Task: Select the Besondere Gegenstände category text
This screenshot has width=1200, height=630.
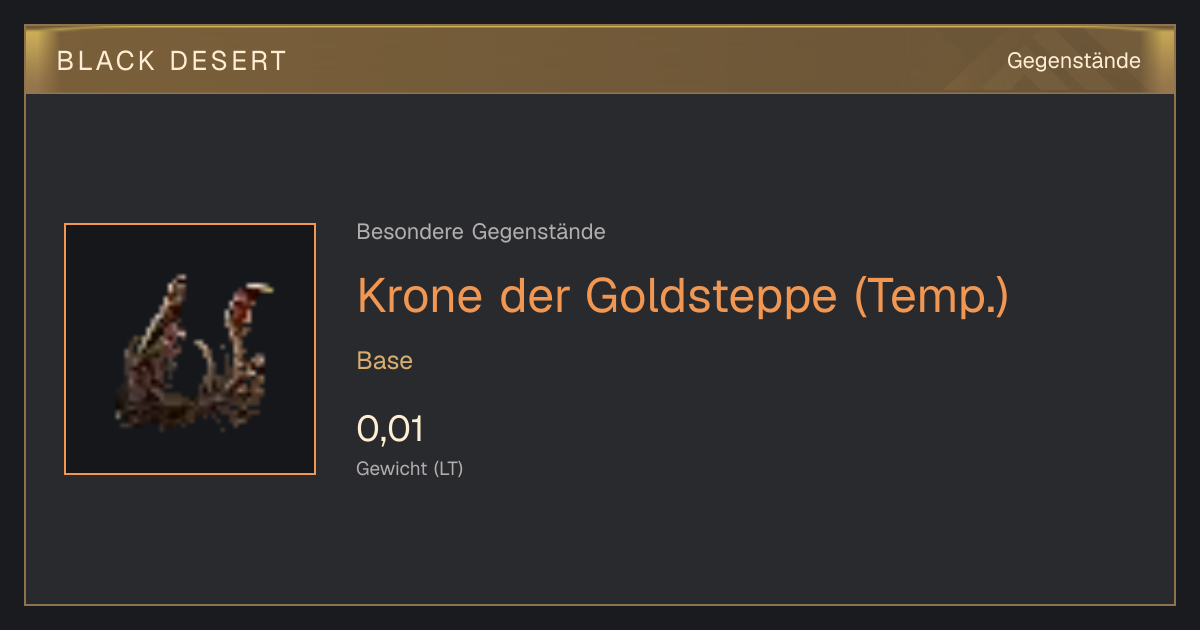Action: click(x=481, y=232)
